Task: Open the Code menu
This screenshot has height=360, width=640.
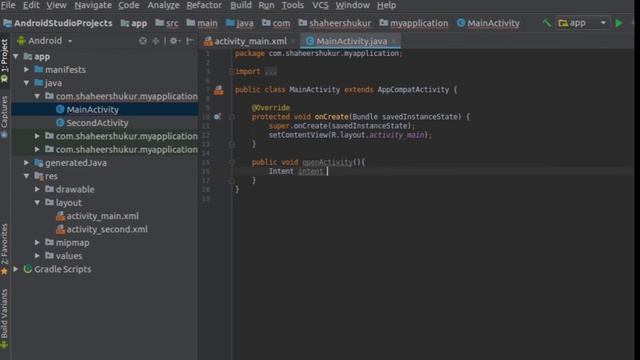Action: coord(129,5)
